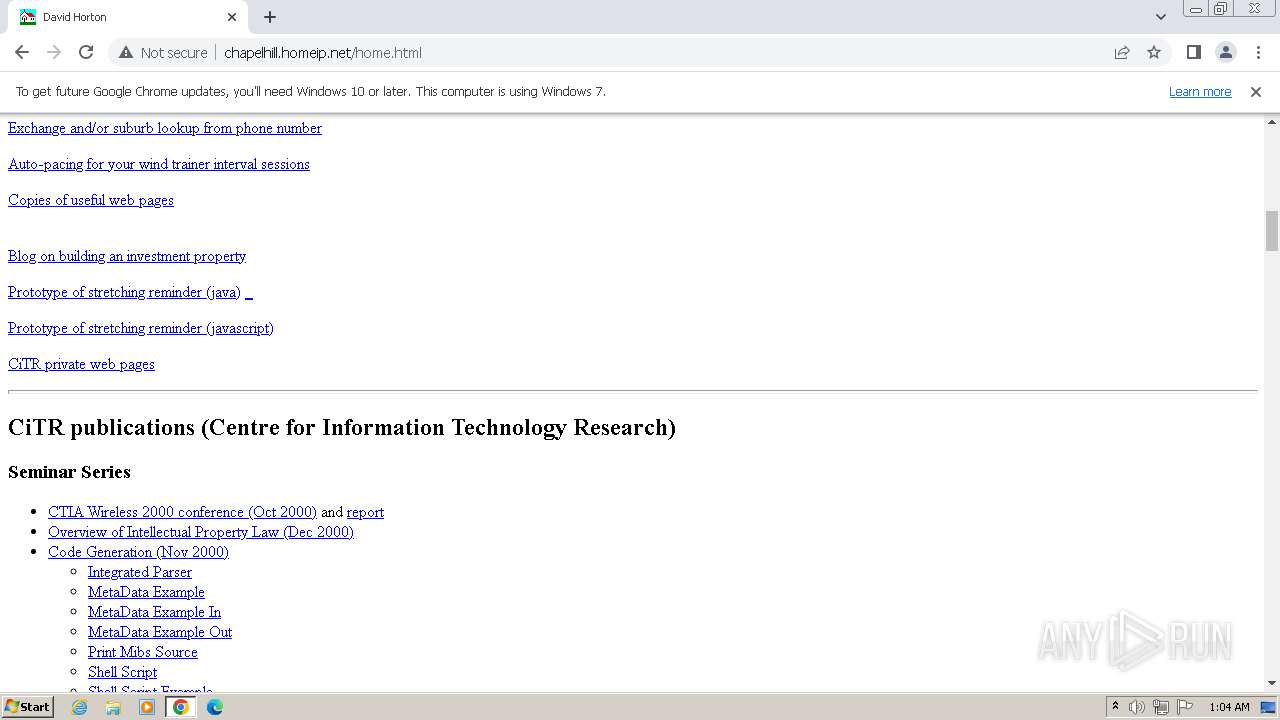The image size is (1280, 720).
Task: Open Copies of useful web pages
Action: click(x=91, y=200)
